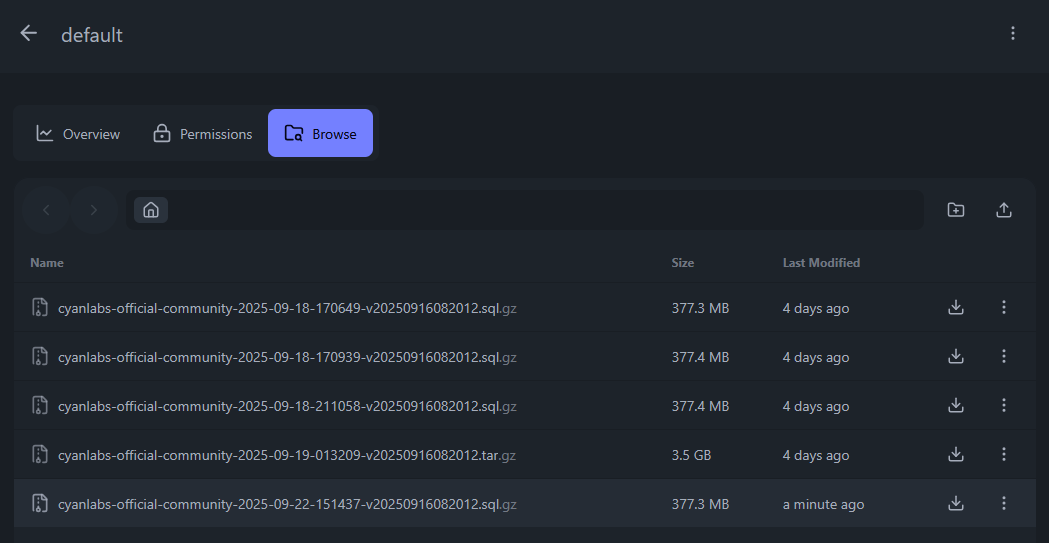Select the file name ending 151437-v20250916082012.sql.gz
The image size is (1049, 543).
[x=287, y=504]
